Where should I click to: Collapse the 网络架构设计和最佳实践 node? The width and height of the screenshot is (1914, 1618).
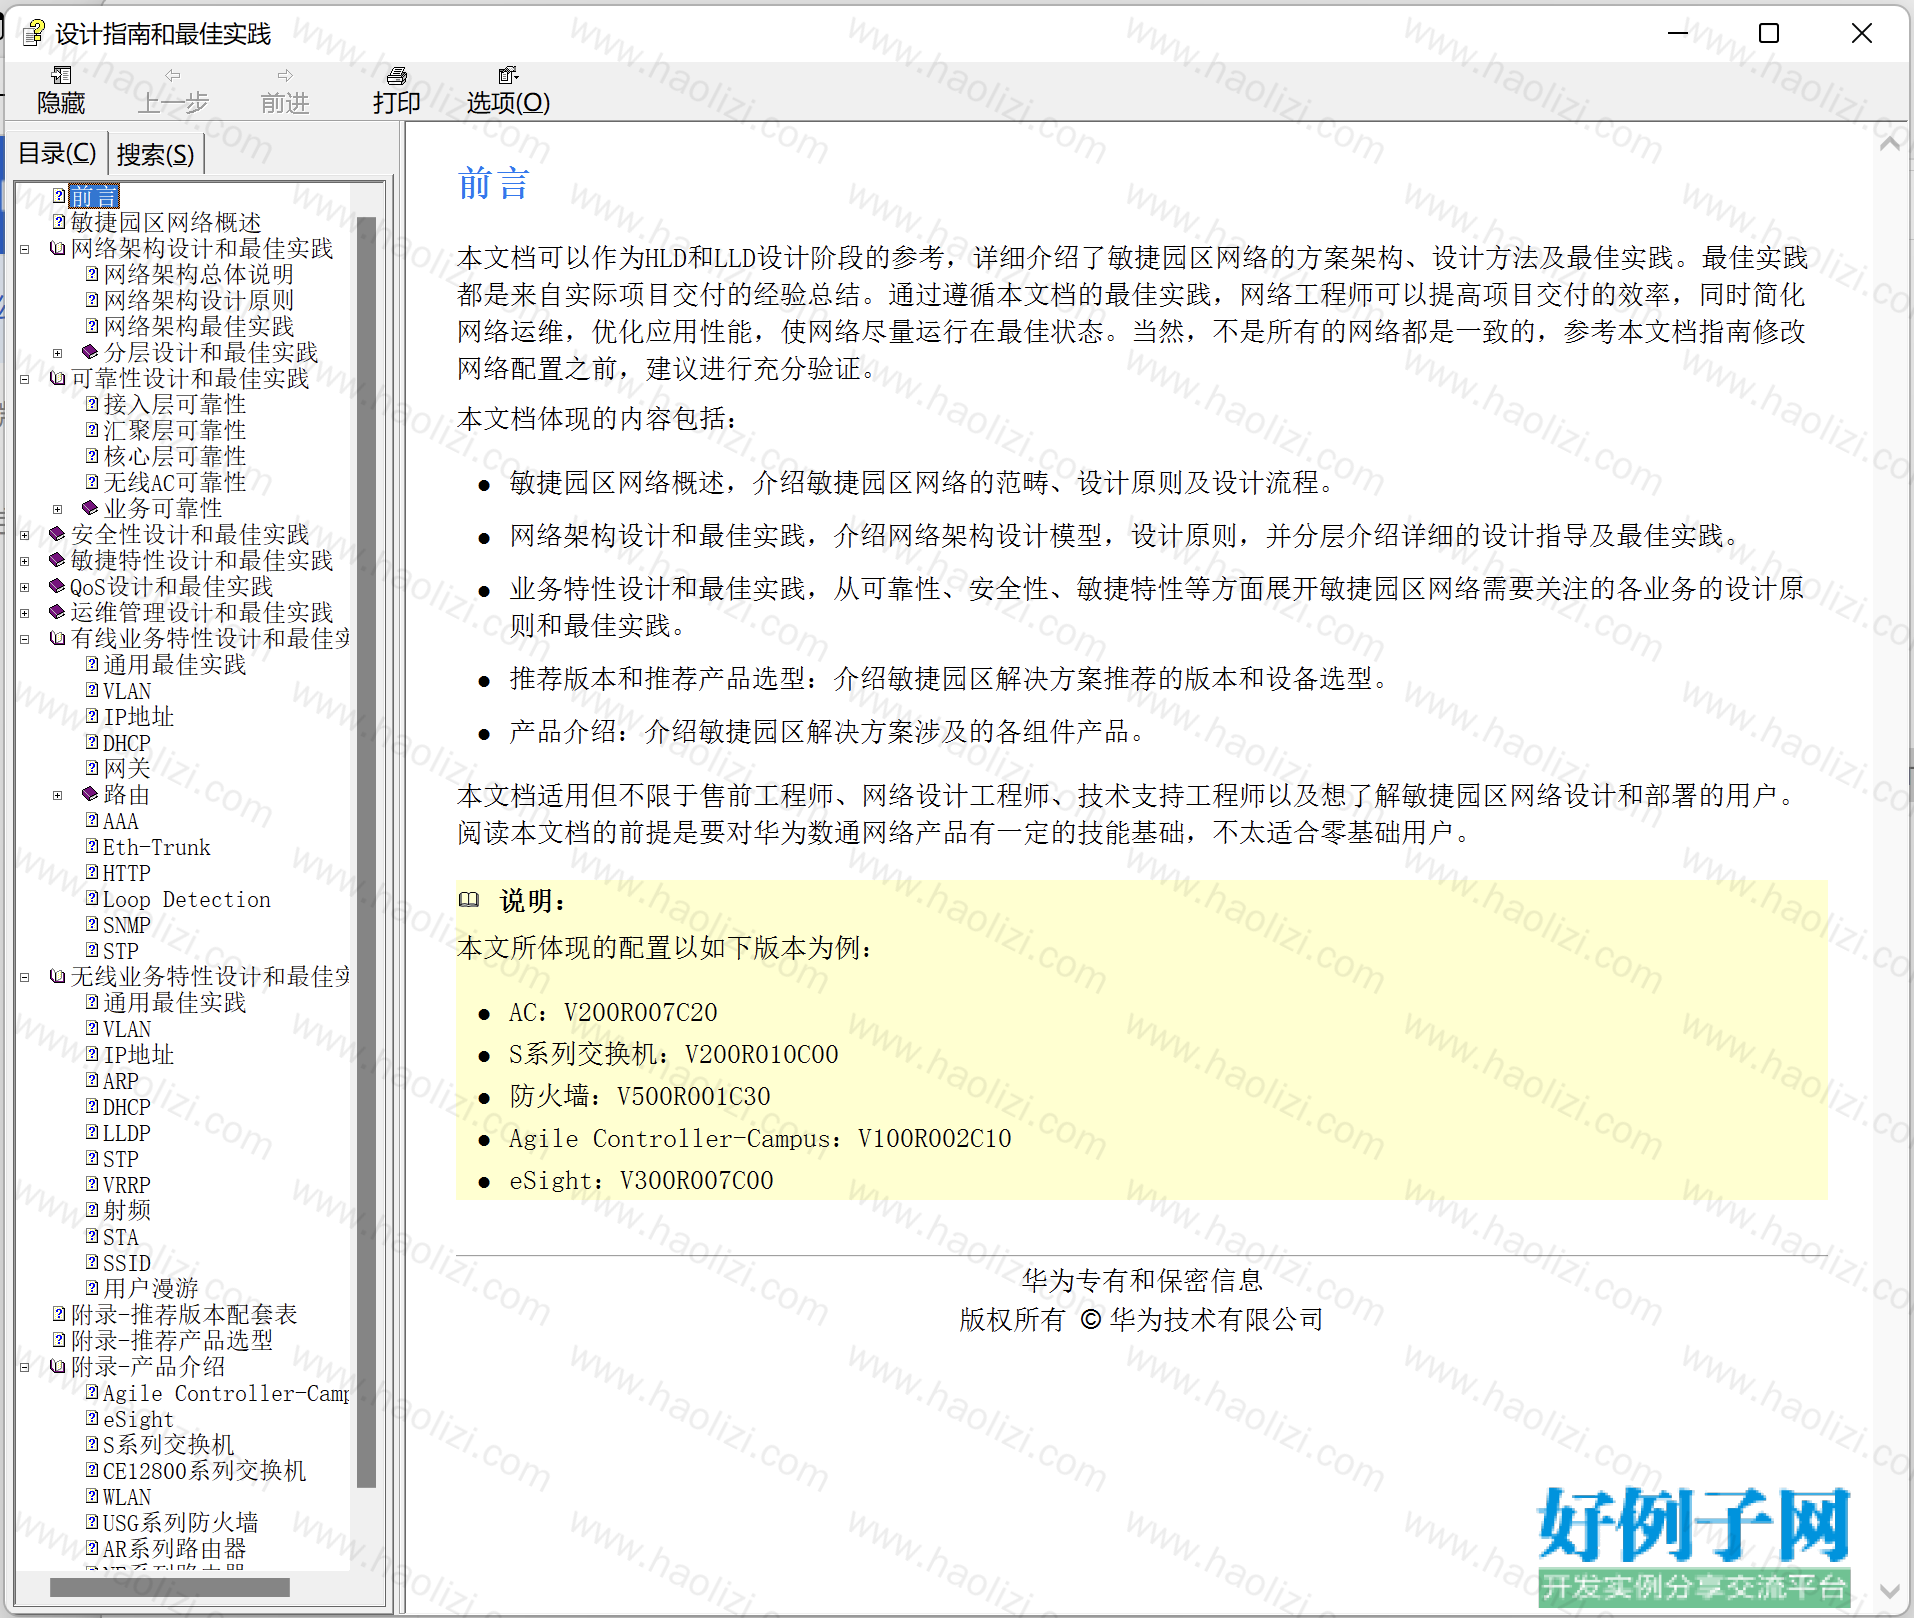click(25, 249)
